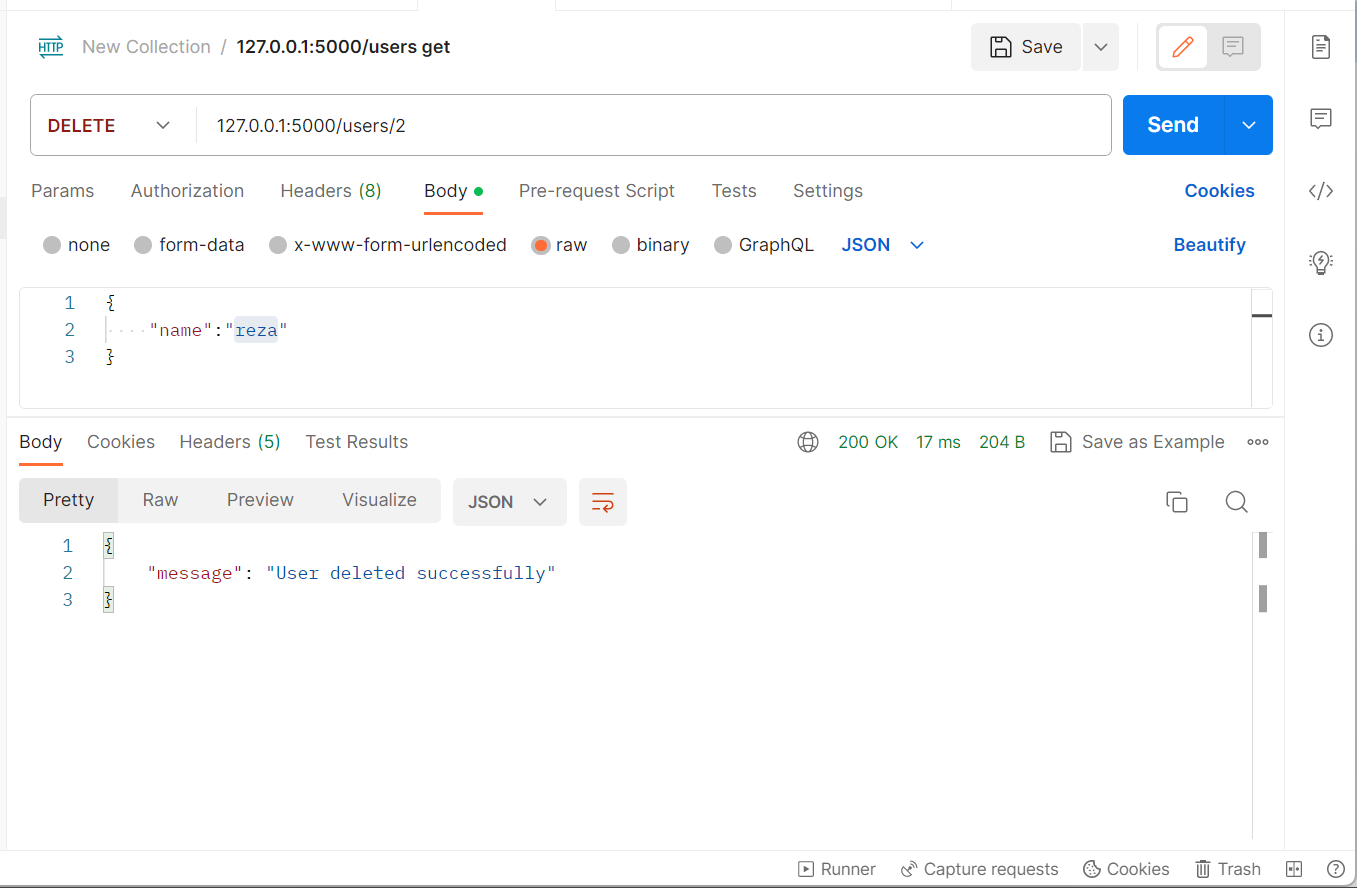Send the DELETE request
This screenshot has height=888, width=1357.
(1173, 125)
